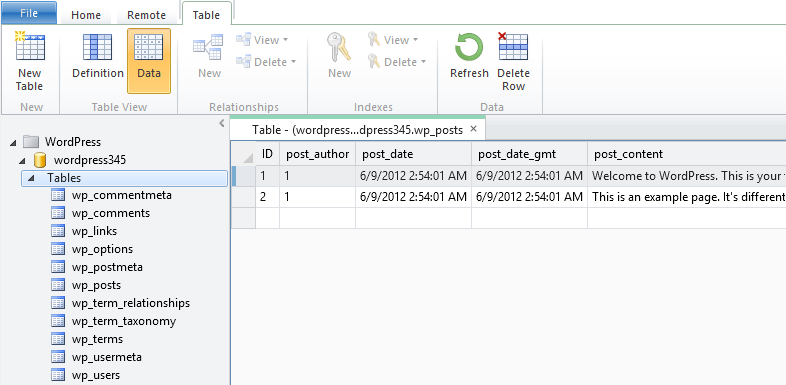Switch to the Home ribbon tab
786x385 pixels.
pos(86,15)
